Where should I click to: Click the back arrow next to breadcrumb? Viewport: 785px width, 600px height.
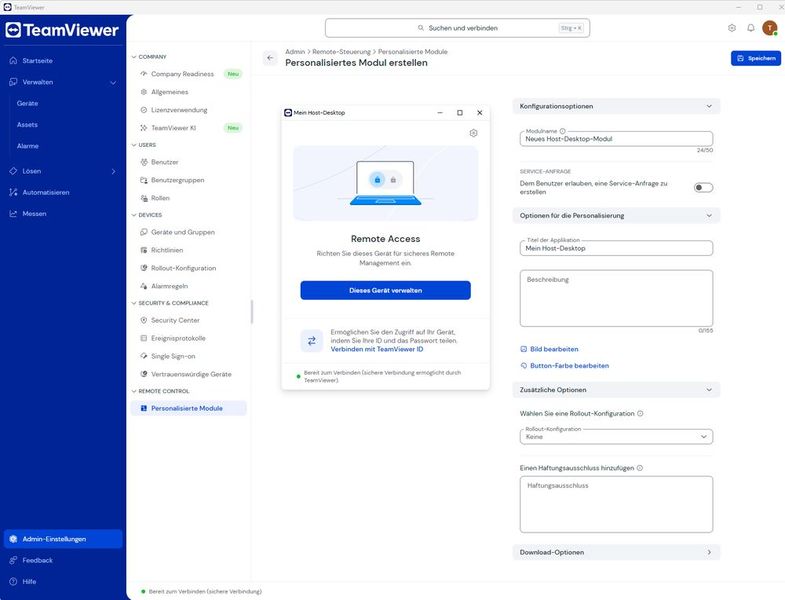(x=270, y=58)
